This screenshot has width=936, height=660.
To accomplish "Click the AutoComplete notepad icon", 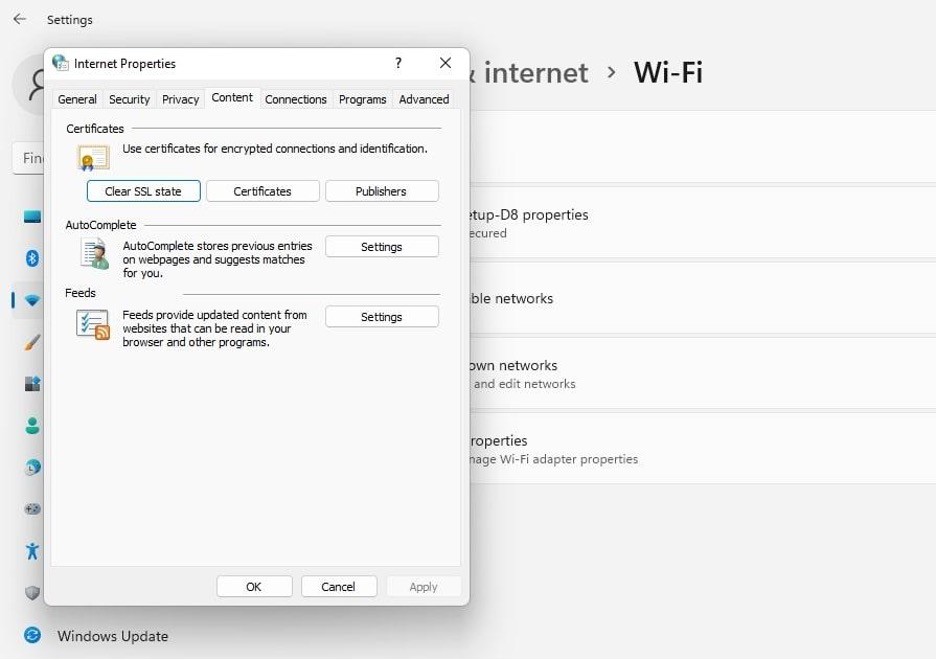I will click(x=93, y=254).
